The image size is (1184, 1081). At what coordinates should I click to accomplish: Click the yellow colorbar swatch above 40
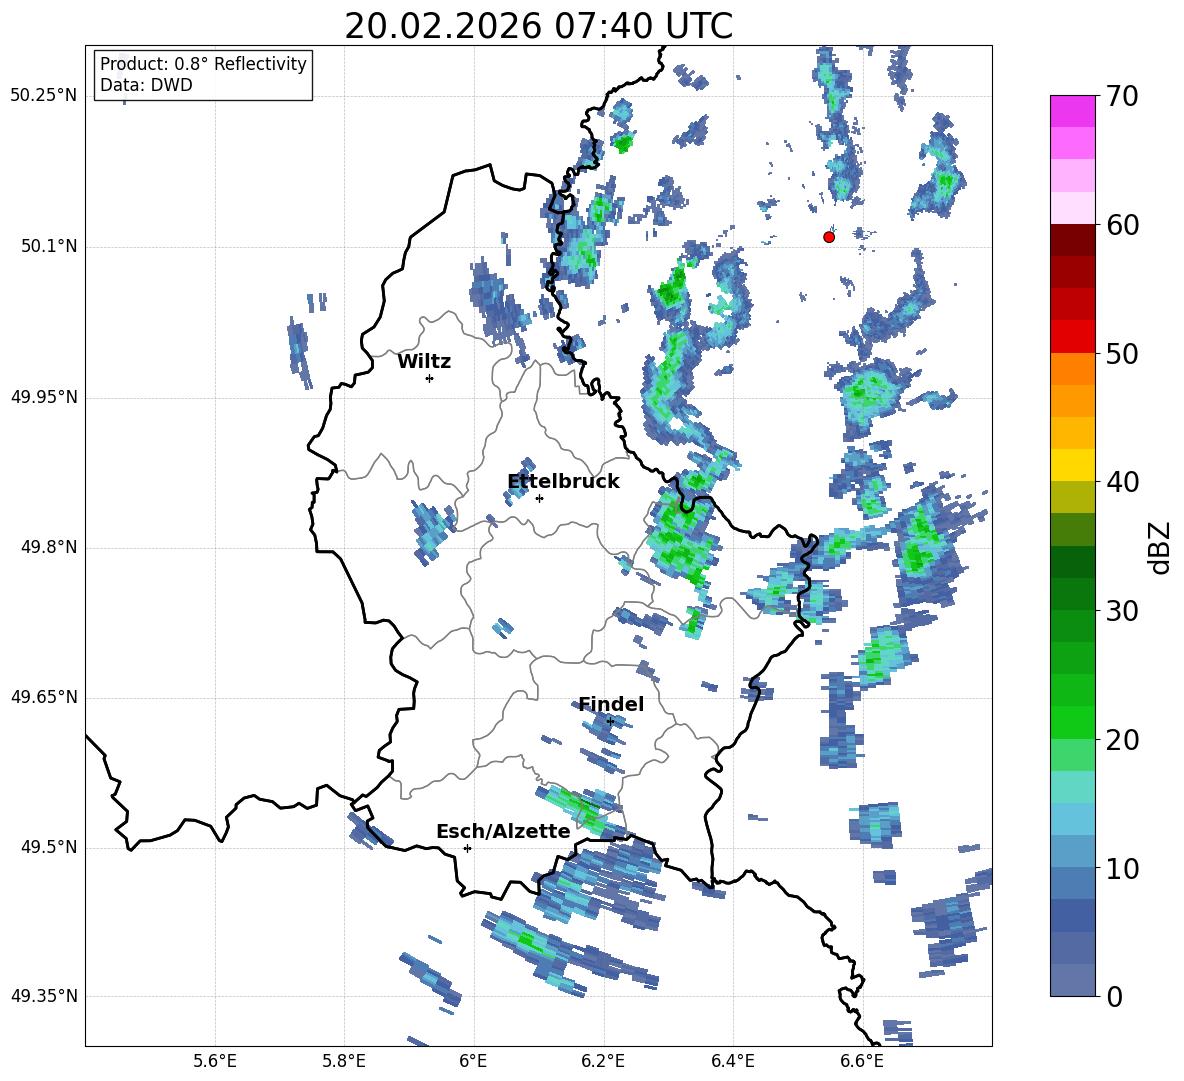1072,465
